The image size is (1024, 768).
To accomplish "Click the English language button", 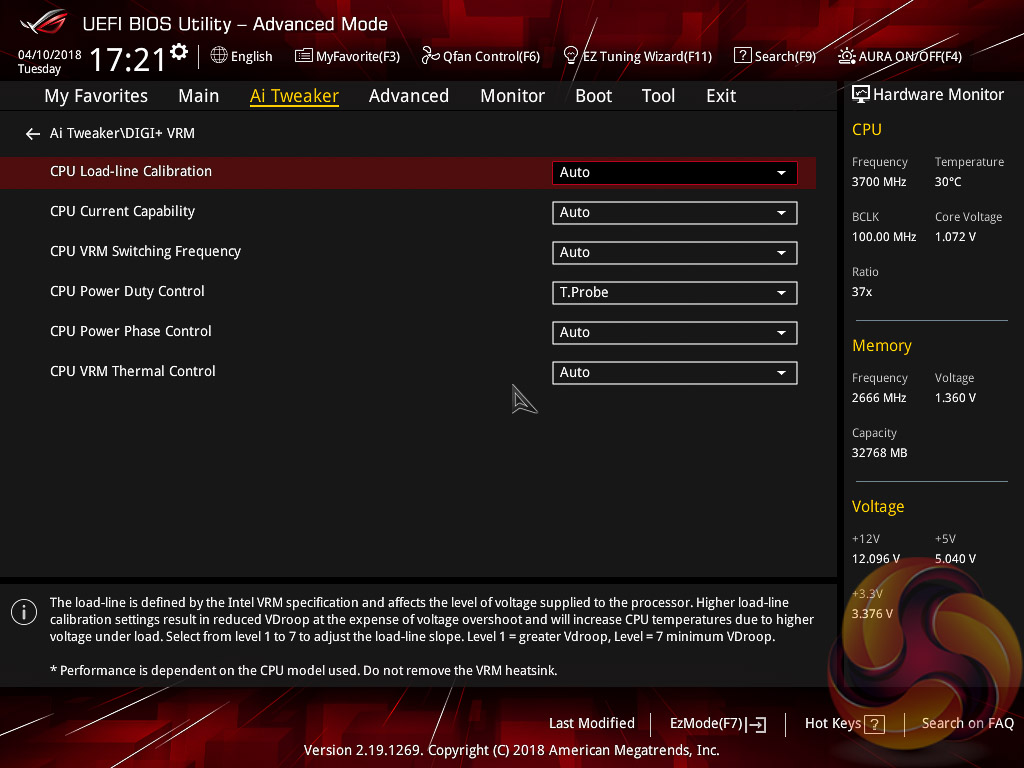I will click(242, 56).
